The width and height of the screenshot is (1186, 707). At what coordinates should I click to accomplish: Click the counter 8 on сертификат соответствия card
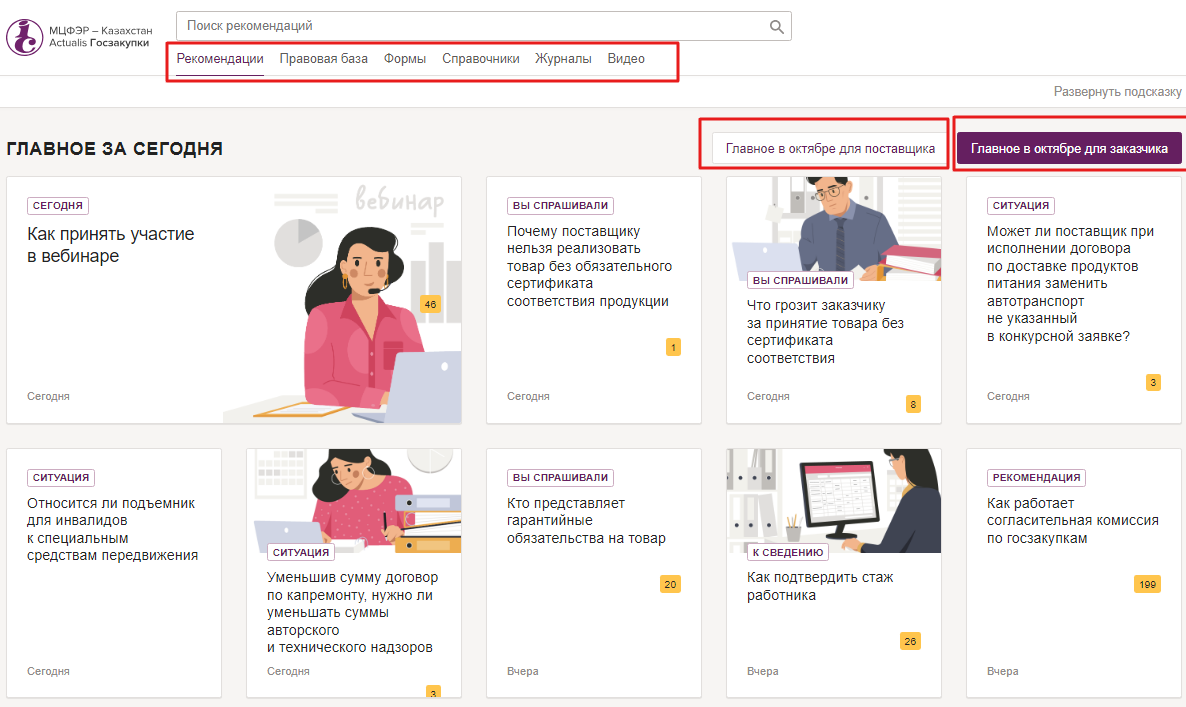(913, 404)
